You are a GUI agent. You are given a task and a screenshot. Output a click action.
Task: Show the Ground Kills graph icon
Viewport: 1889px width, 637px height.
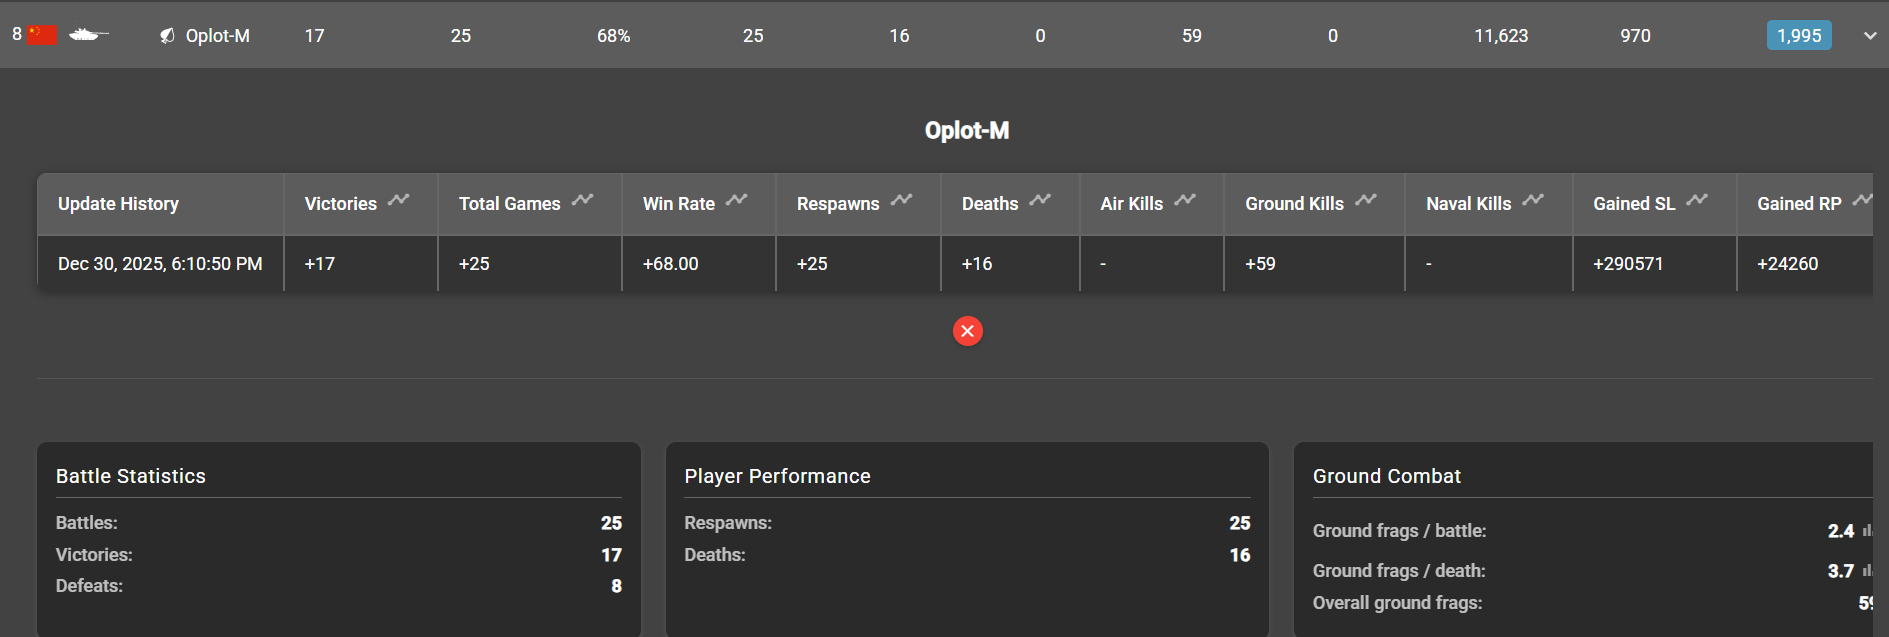[1366, 200]
